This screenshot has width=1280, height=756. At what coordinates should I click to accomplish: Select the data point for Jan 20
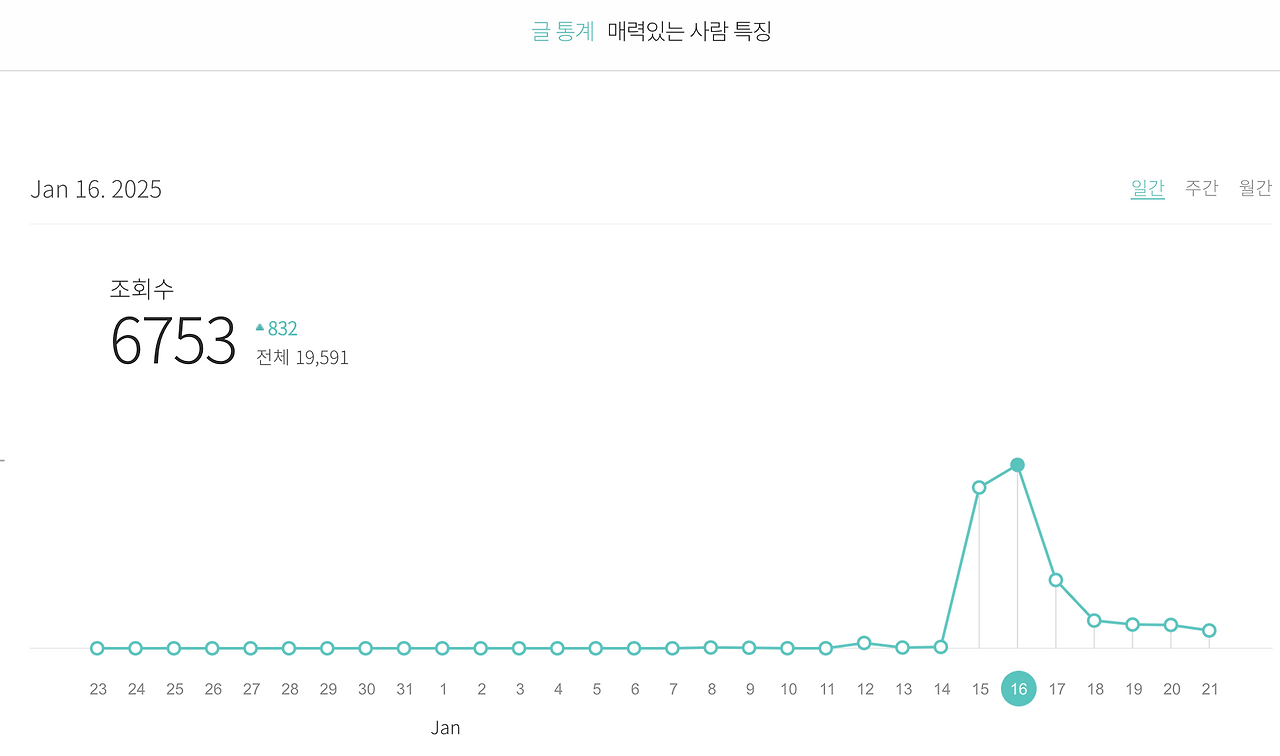coord(1171,623)
